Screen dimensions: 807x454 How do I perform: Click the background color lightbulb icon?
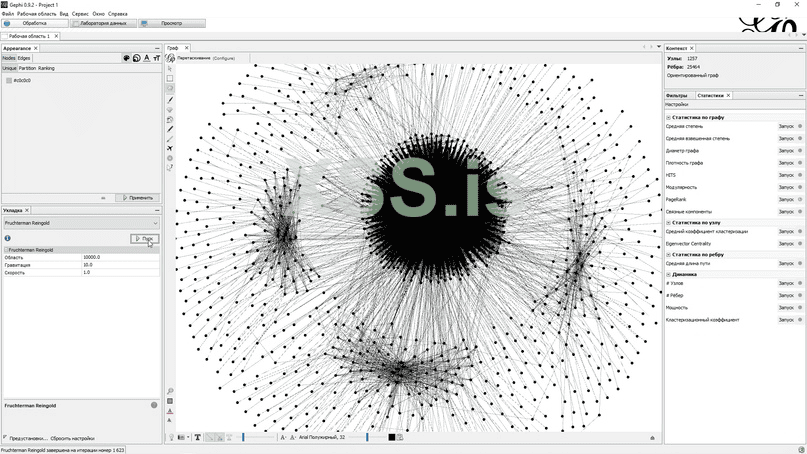click(171, 438)
